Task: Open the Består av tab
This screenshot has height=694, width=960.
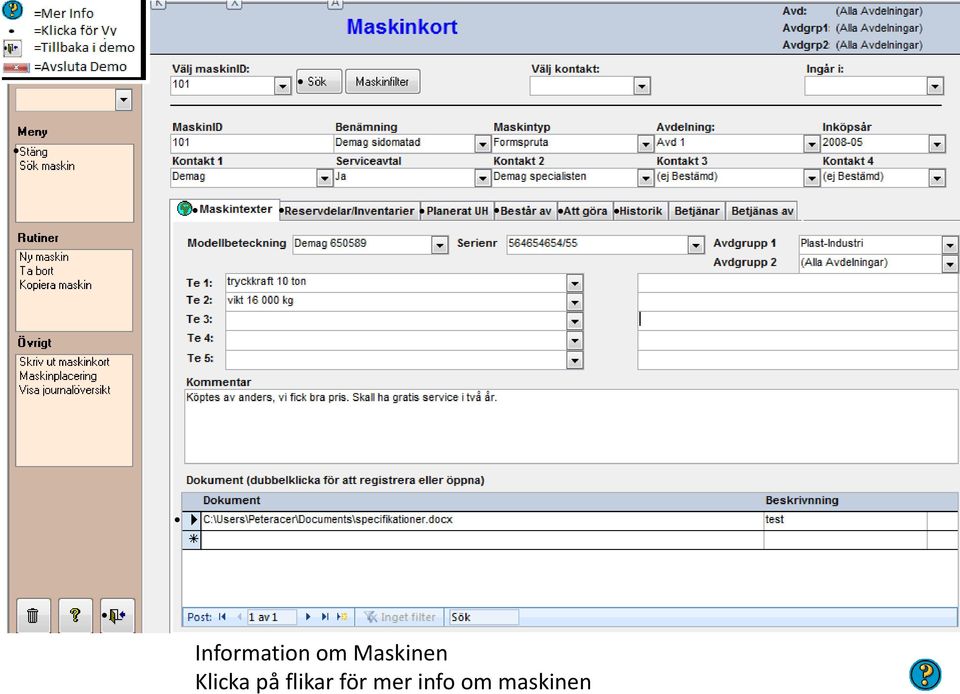Action: (x=525, y=211)
